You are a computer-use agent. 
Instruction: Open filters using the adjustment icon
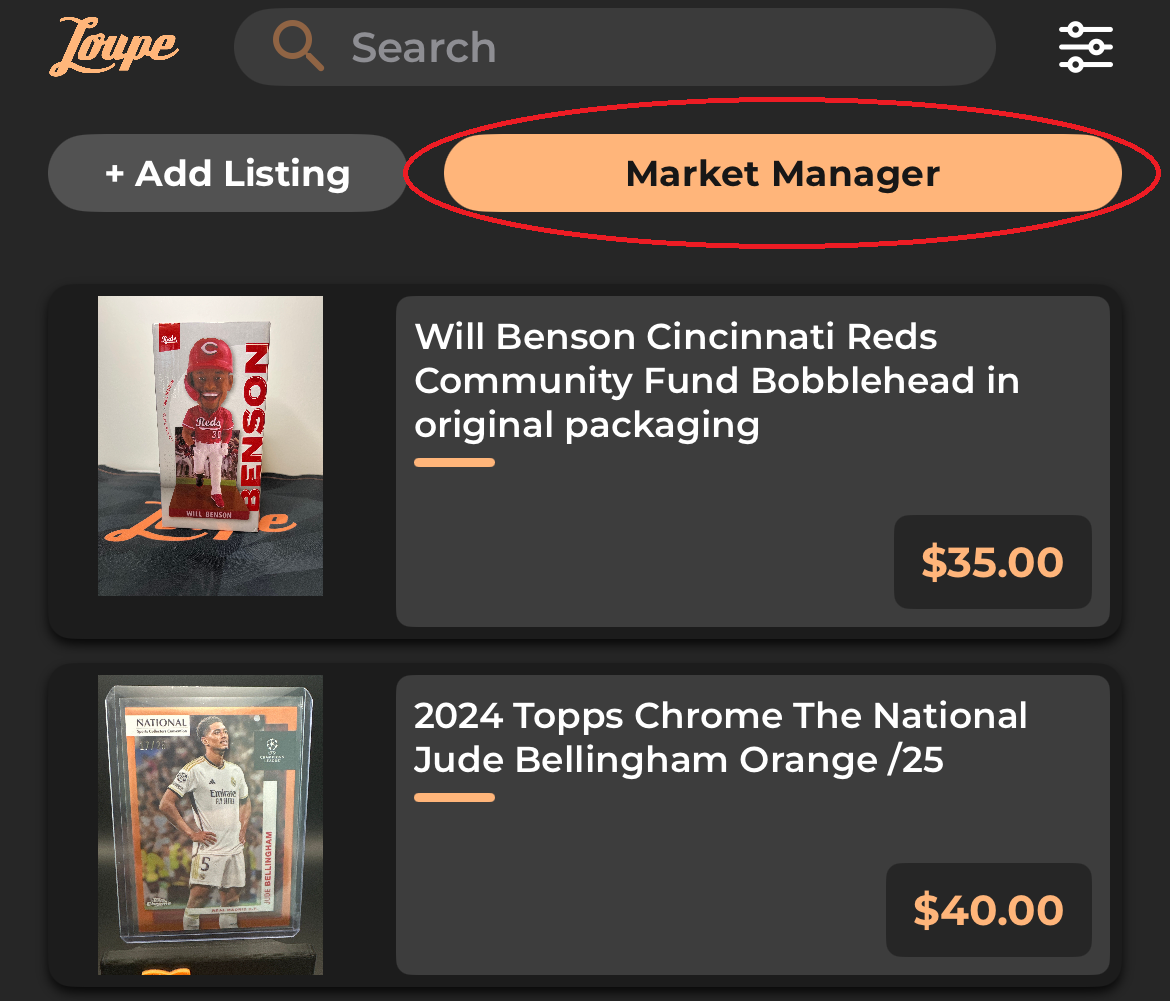point(1085,46)
